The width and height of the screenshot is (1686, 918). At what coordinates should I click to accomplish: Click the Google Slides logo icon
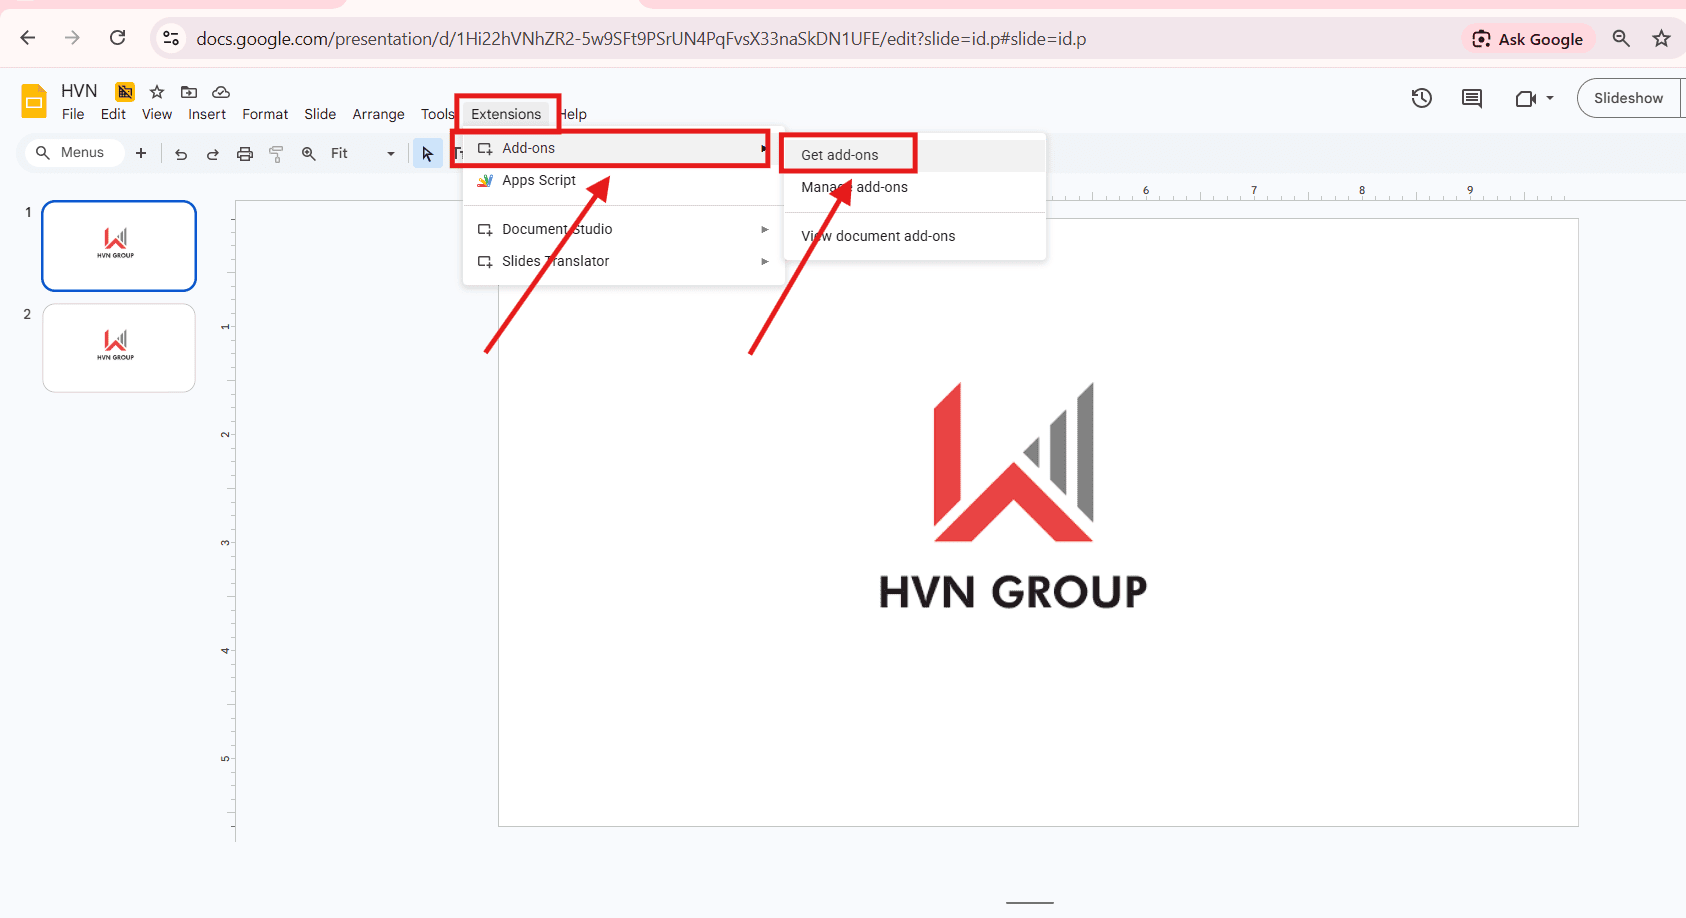point(33,99)
